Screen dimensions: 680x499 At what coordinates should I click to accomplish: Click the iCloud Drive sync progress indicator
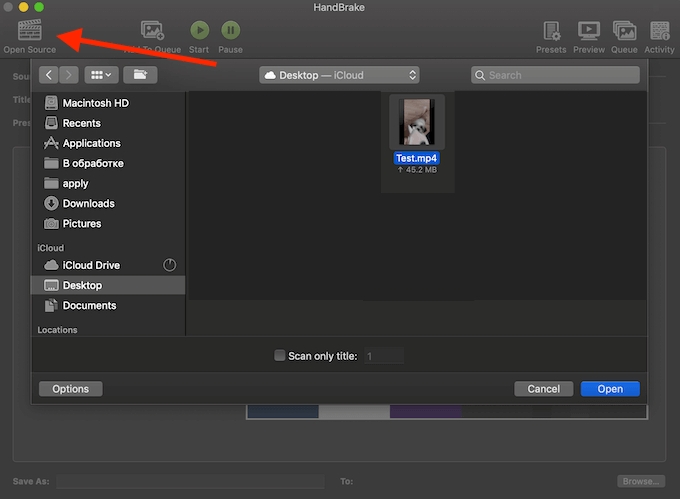[x=170, y=265]
